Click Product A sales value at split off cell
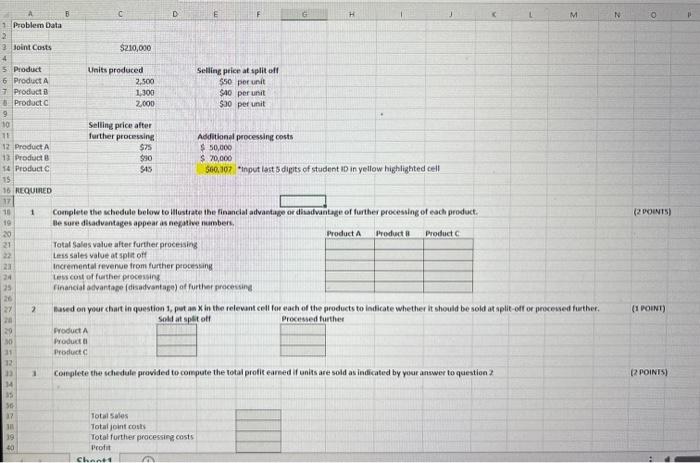The image size is (700, 463). (350, 255)
